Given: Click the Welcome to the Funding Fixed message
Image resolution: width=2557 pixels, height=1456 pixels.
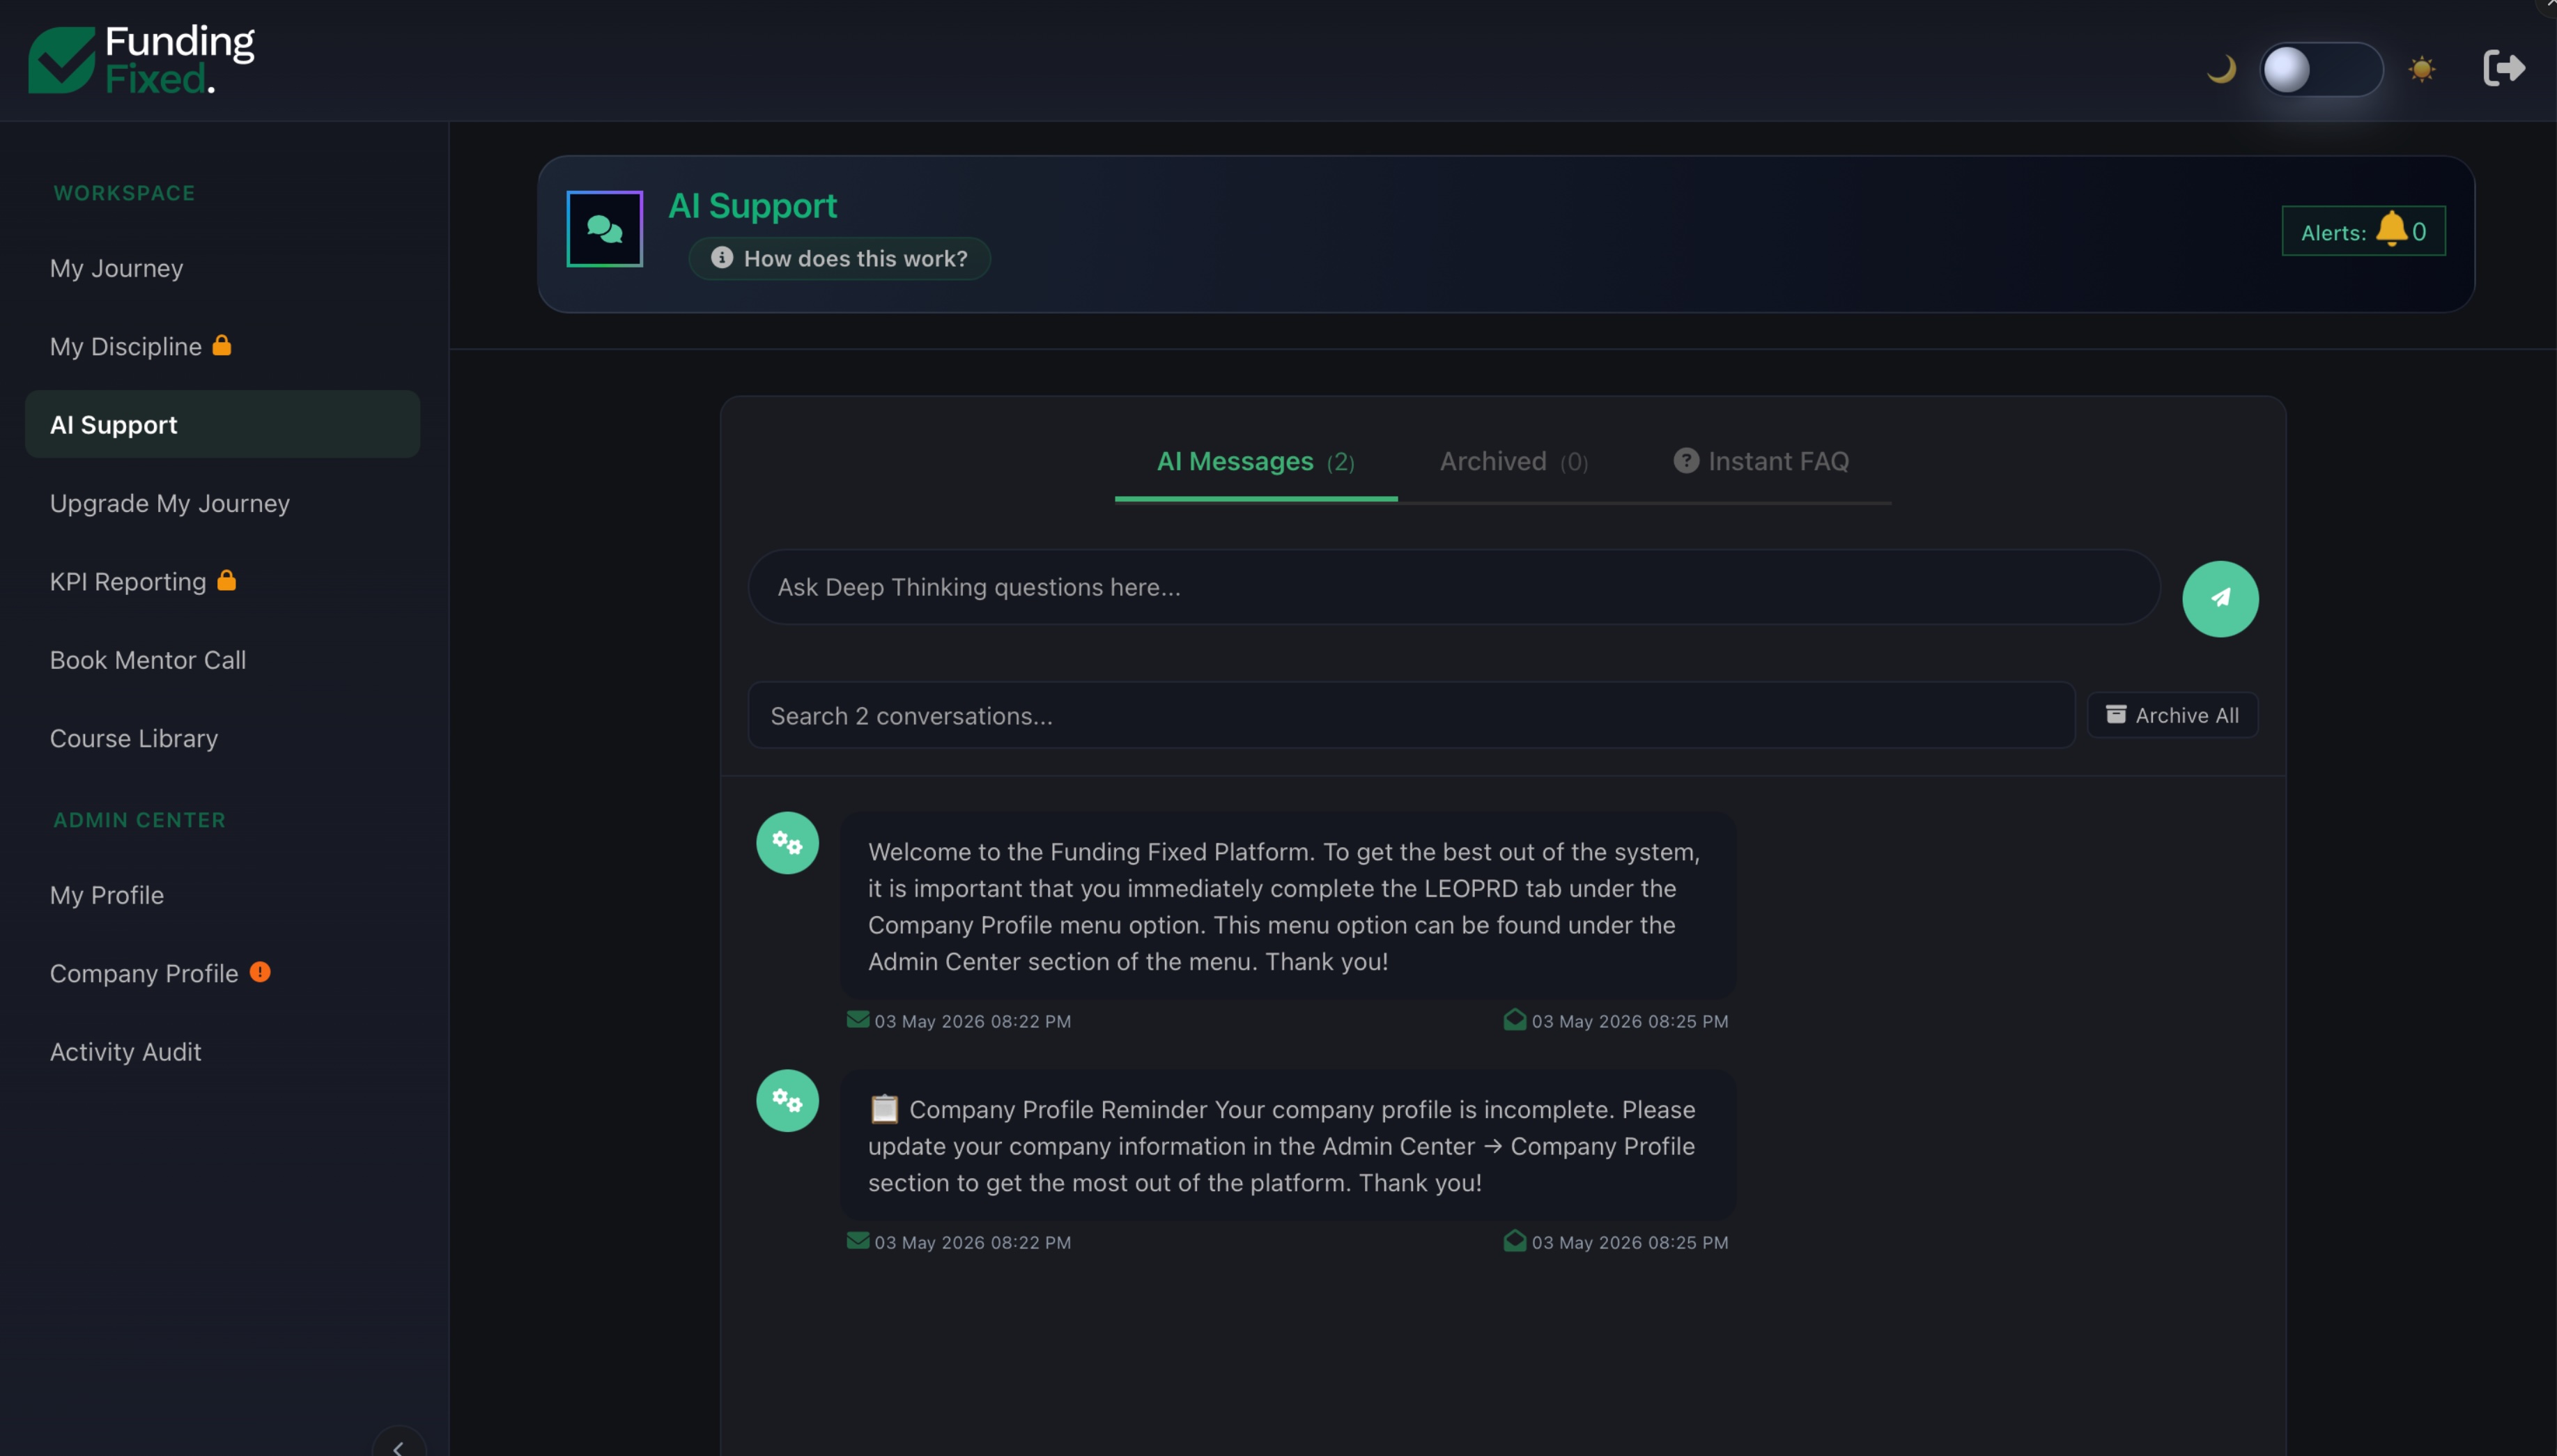Looking at the screenshot, I should click(1288, 906).
